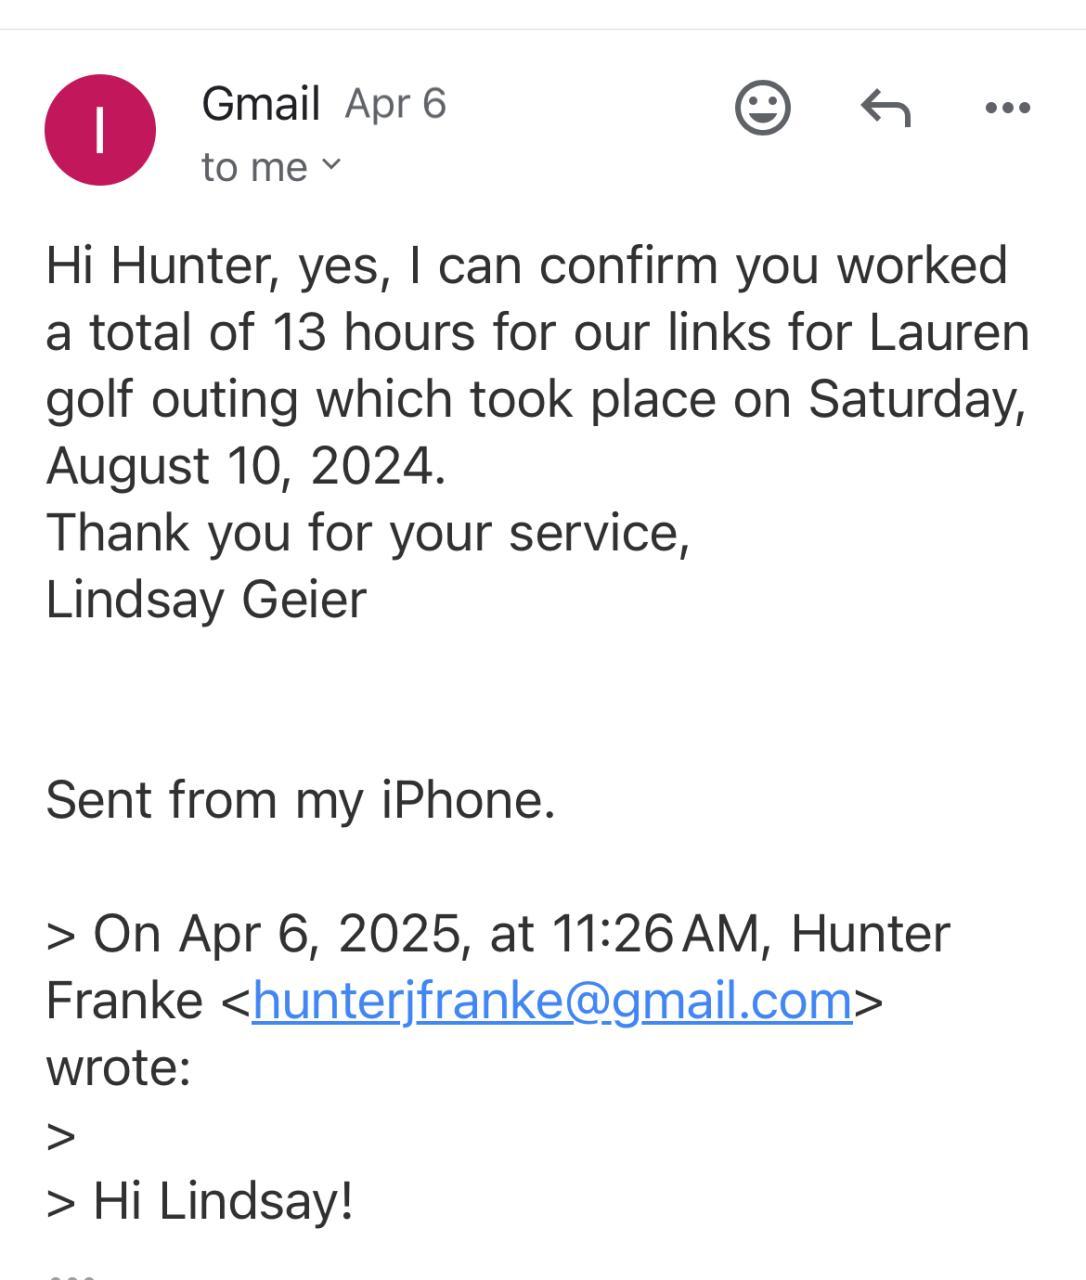The width and height of the screenshot is (1086, 1280).
Task: Open the hunterjfranke@gmail.com email link
Action: point(552,1000)
